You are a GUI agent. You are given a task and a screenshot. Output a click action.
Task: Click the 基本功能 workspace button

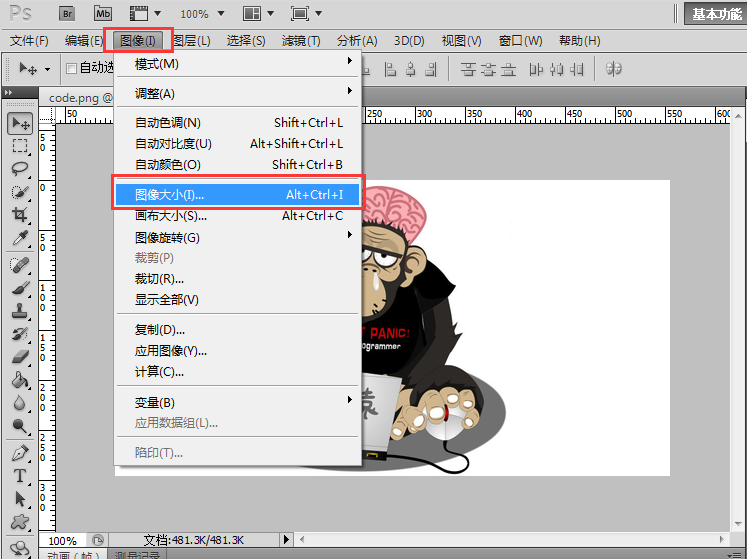(715, 14)
